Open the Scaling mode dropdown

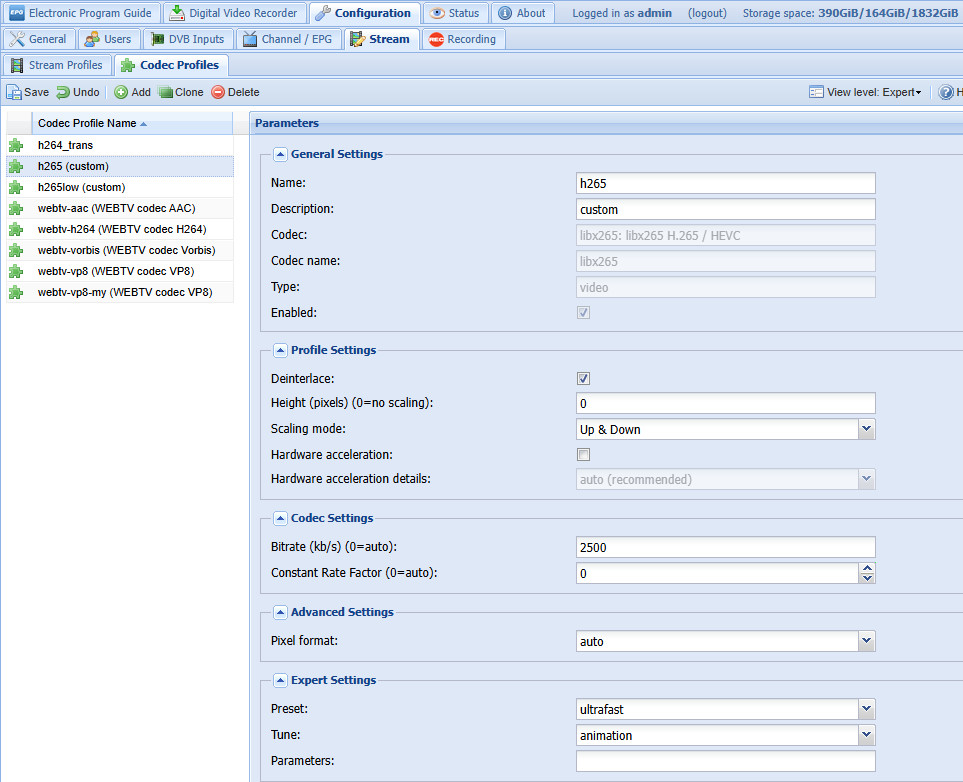point(866,429)
